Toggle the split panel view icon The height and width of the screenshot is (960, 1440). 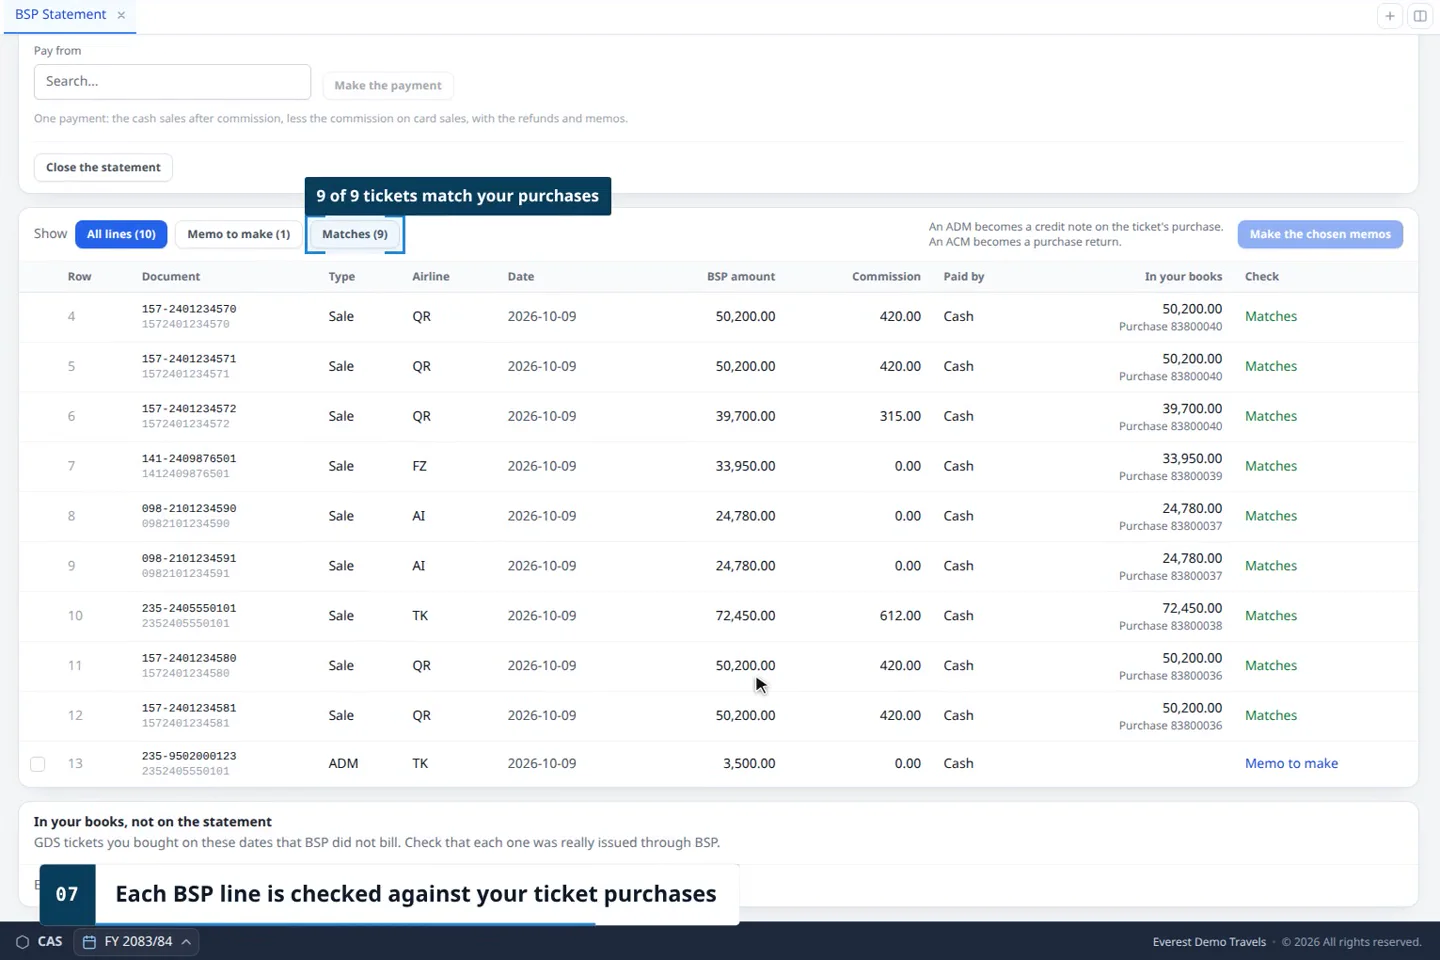click(1420, 16)
